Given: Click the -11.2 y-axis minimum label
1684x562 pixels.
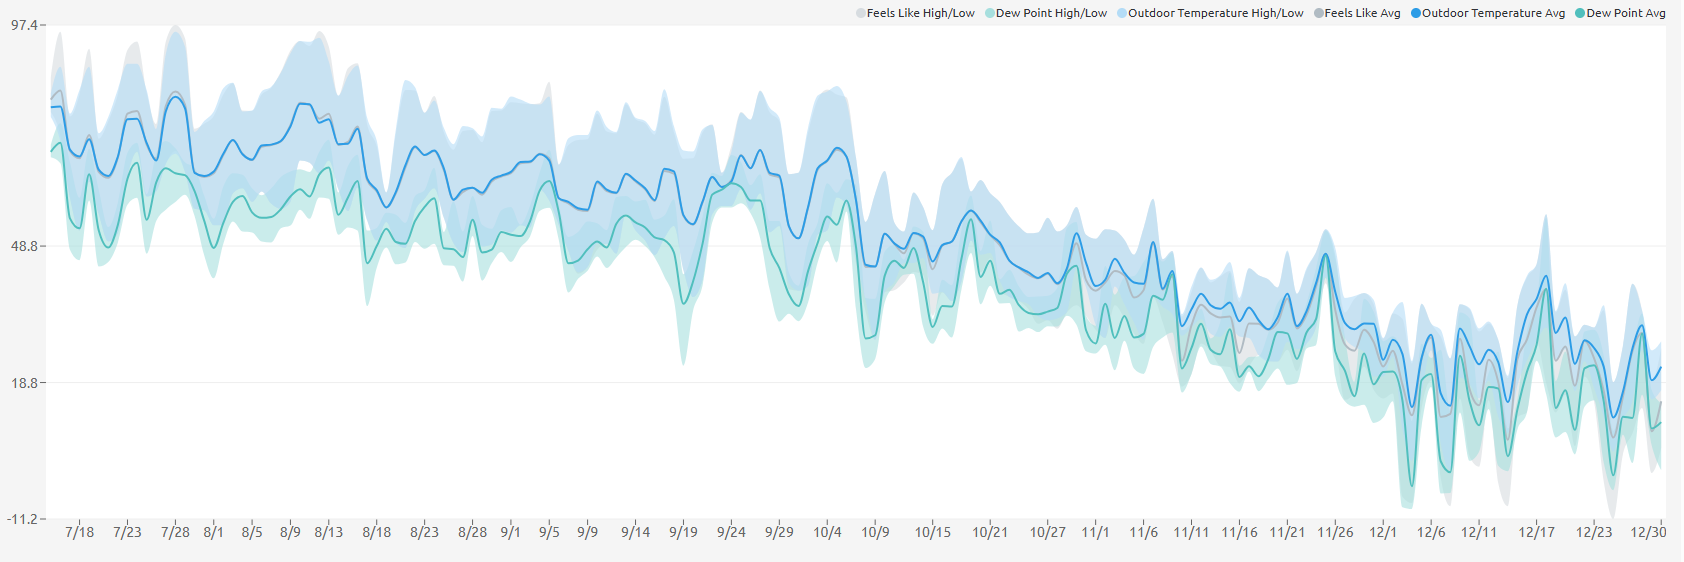Looking at the screenshot, I should click(22, 519).
